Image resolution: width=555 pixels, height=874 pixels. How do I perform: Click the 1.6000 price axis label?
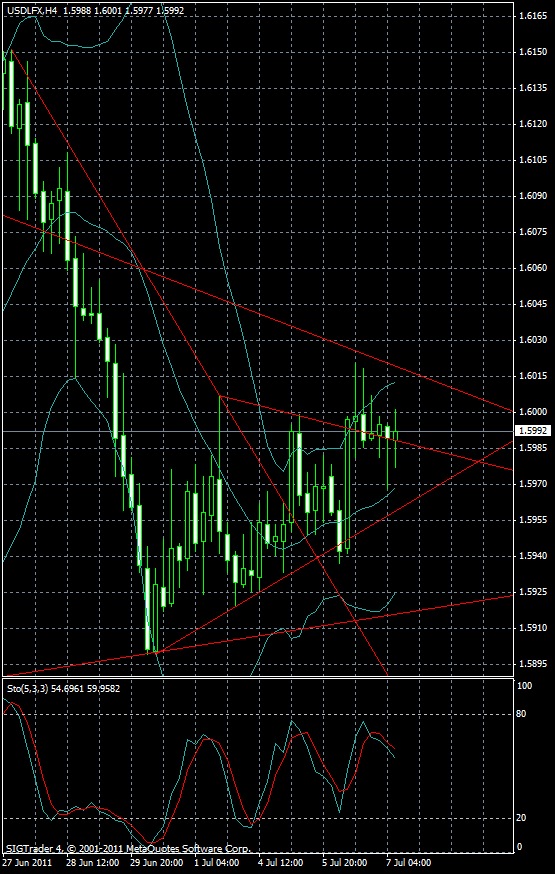pyautogui.click(x=532, y=412)
